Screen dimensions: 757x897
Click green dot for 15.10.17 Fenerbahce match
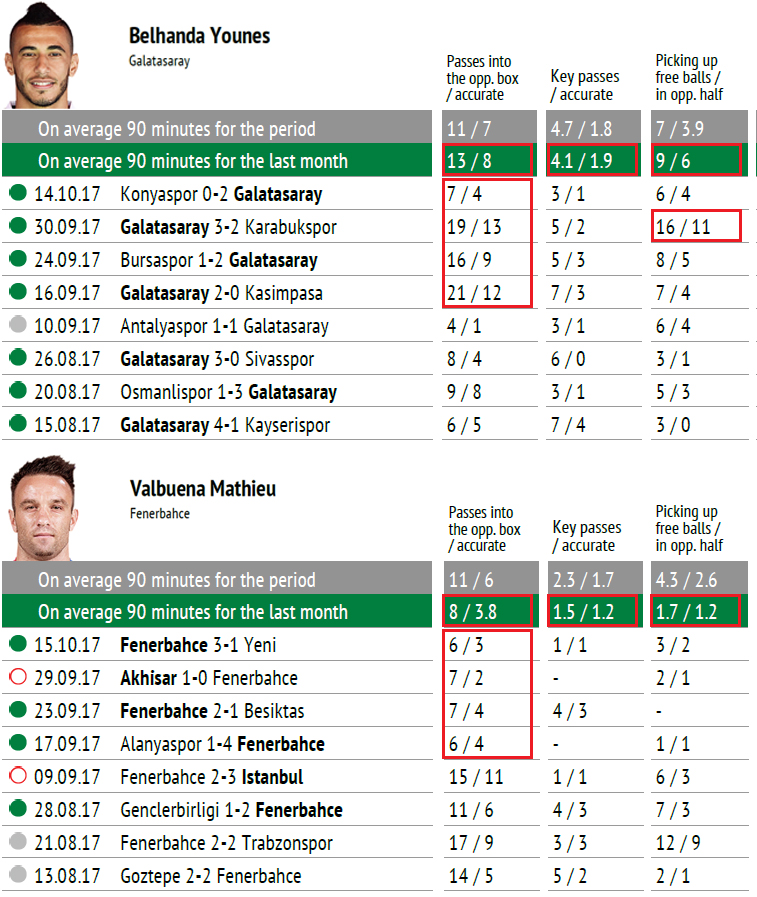(x=18, y=644)
